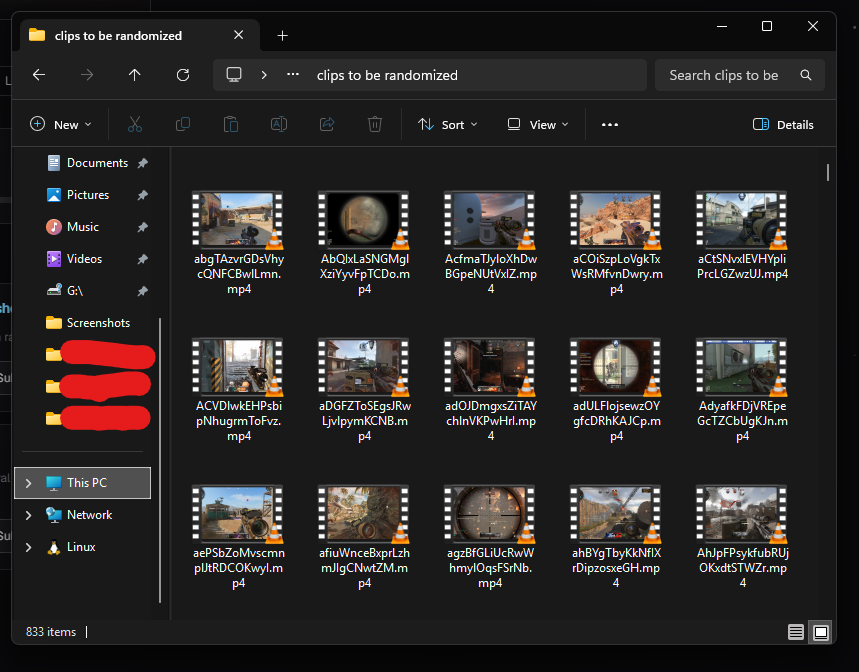This screenshot has width=859, height=672.
Task: Click the Share icon in toolbar
Action: point(327,124)
